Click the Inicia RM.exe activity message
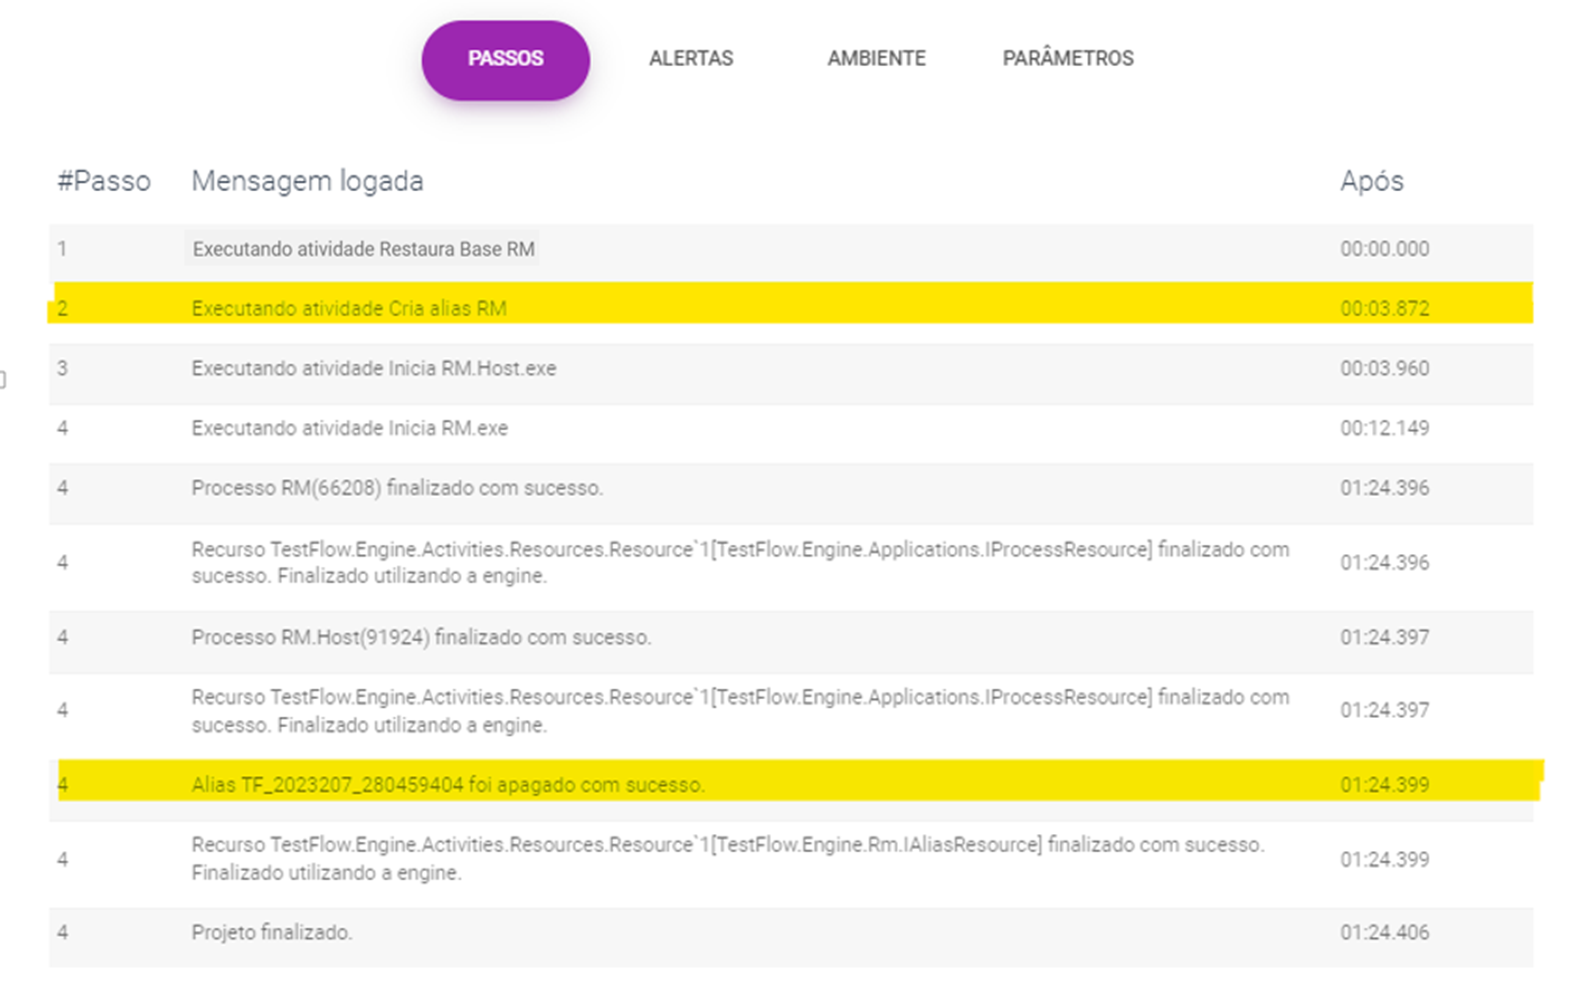The width and height of the screenshot is (1571, 983). [349, 429]
